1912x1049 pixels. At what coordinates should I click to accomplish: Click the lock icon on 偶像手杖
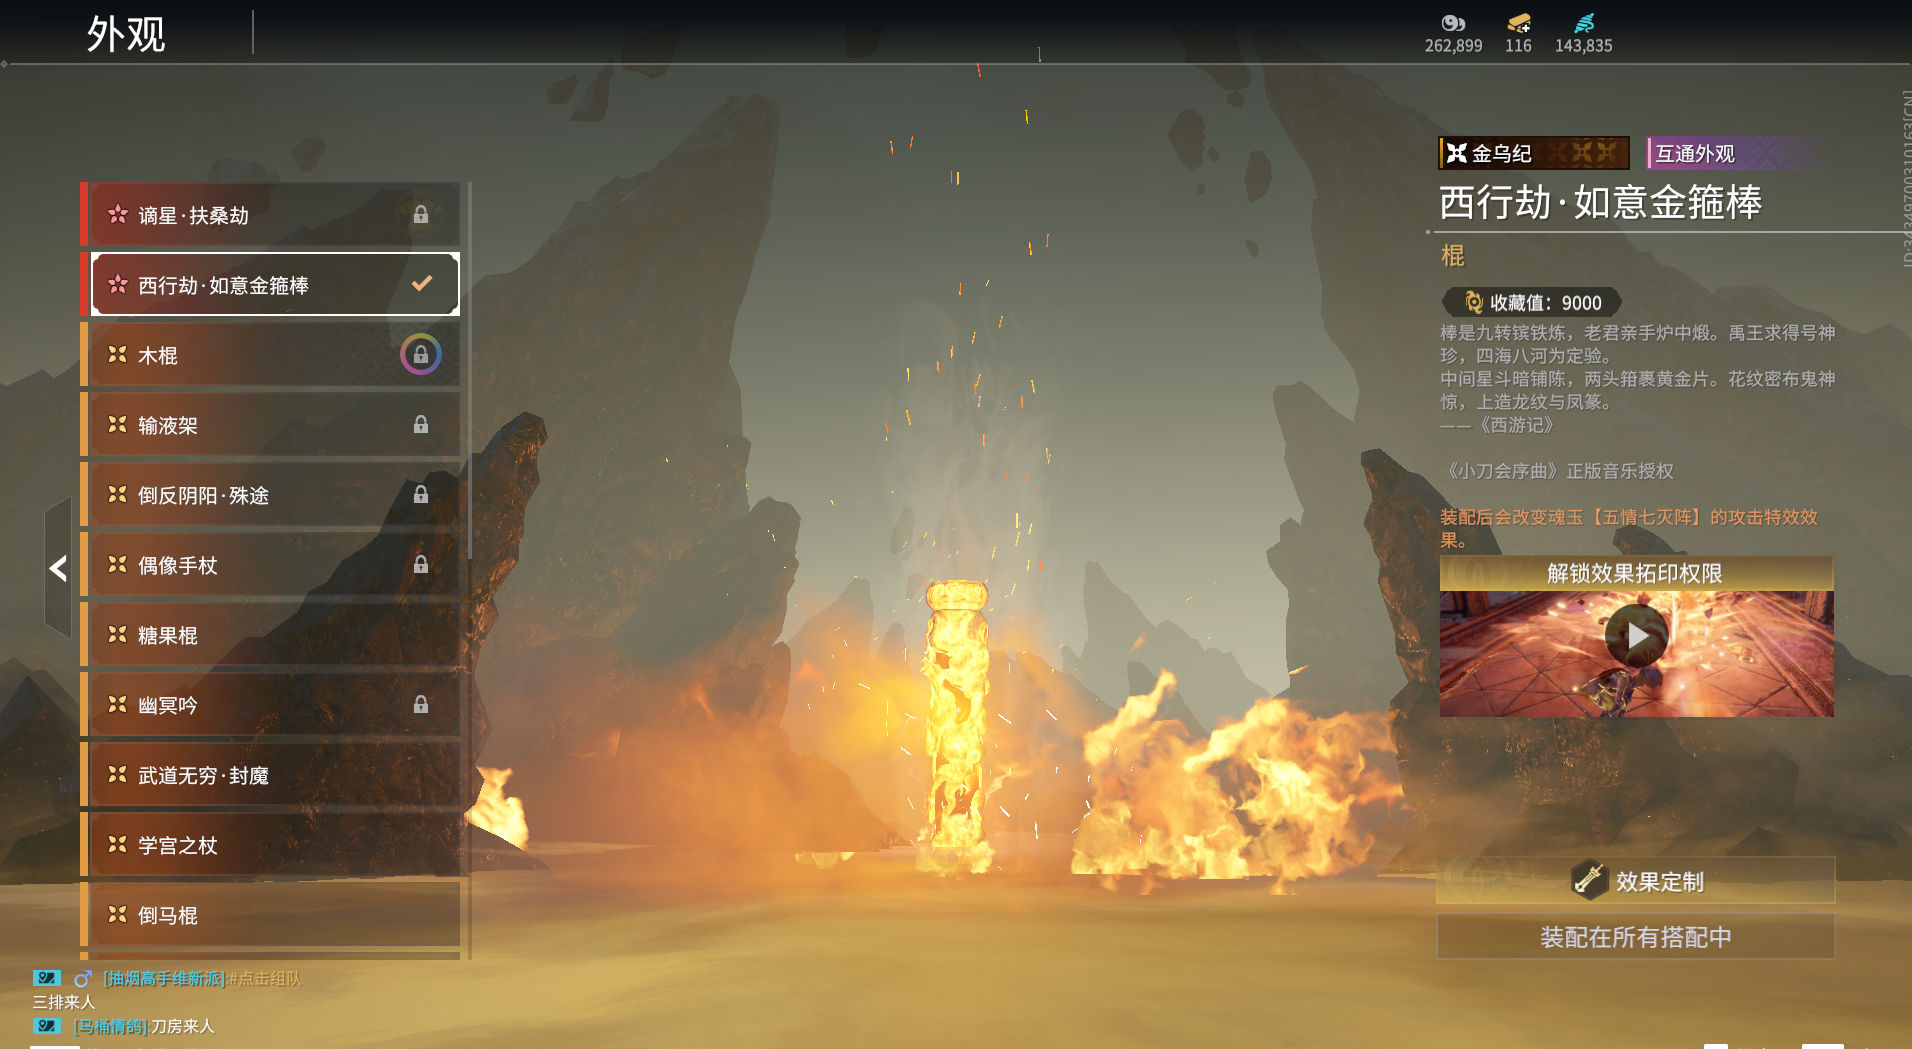(x=421, y=565)
